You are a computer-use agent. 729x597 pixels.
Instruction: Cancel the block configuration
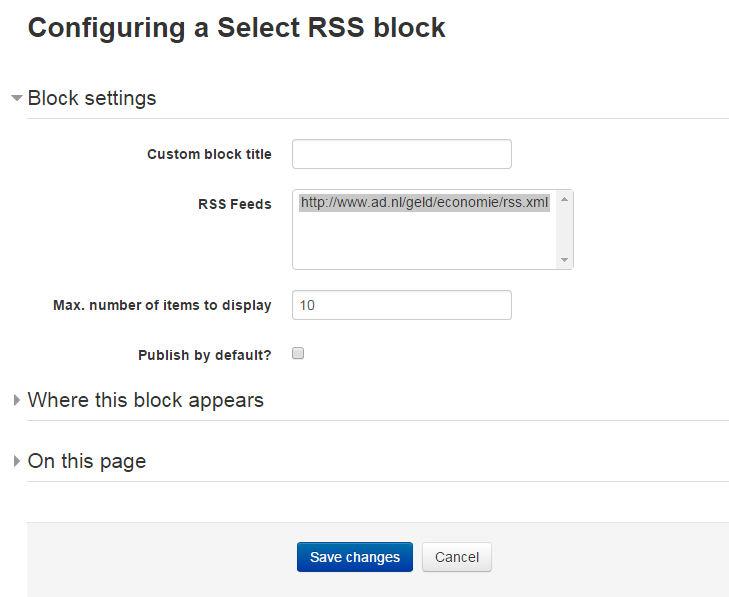(x=457, y=557)
